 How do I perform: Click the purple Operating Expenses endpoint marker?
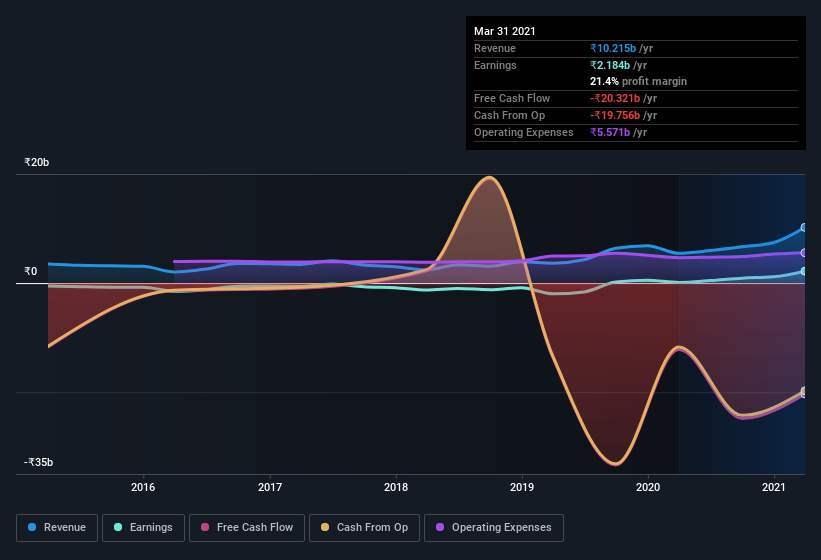click(804, 252)
